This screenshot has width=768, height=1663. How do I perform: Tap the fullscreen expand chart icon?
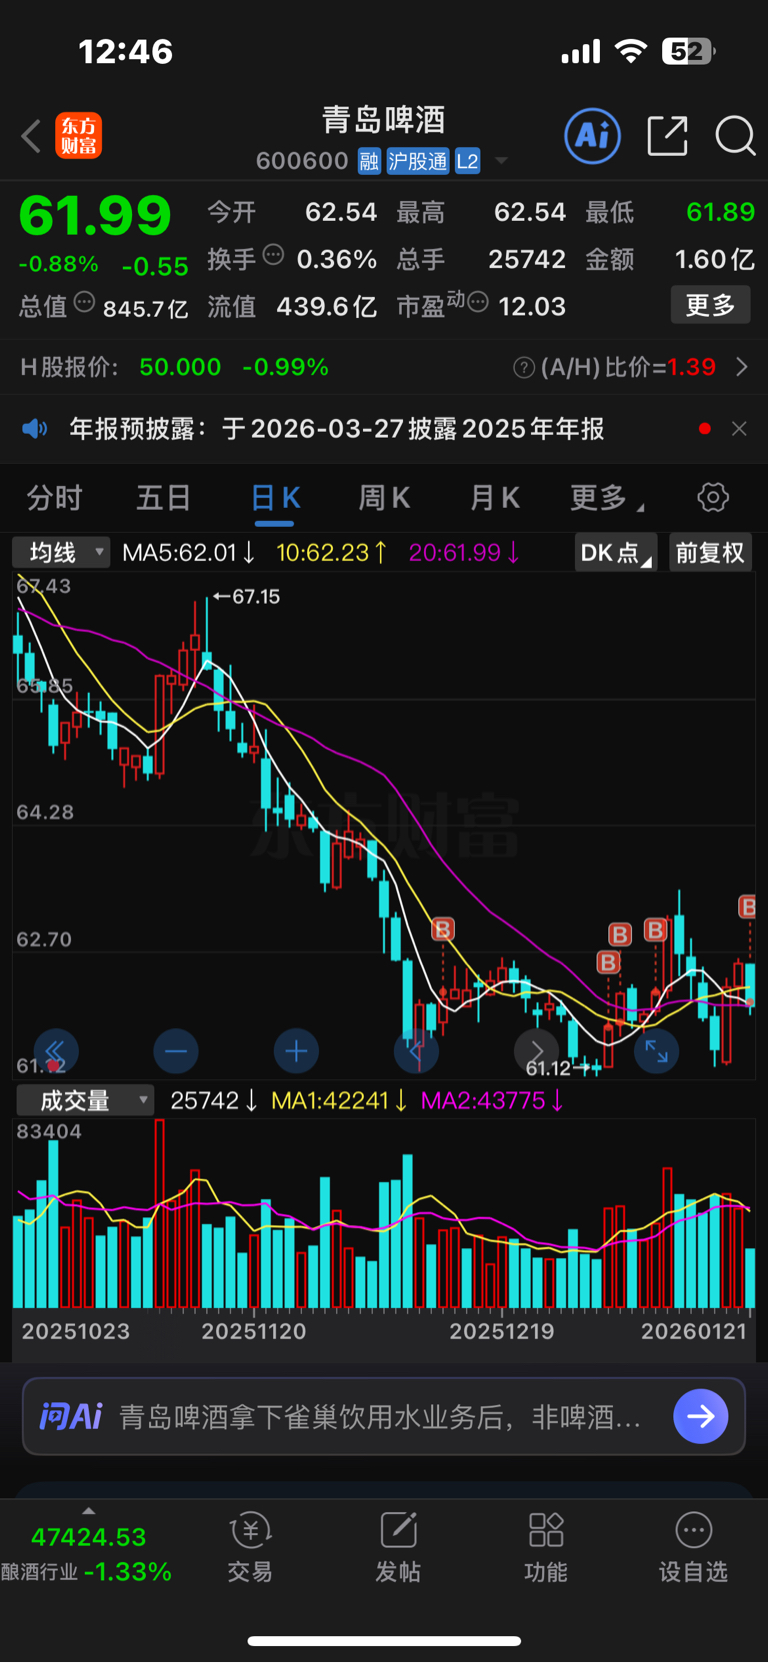click(x=656, y=1051)
